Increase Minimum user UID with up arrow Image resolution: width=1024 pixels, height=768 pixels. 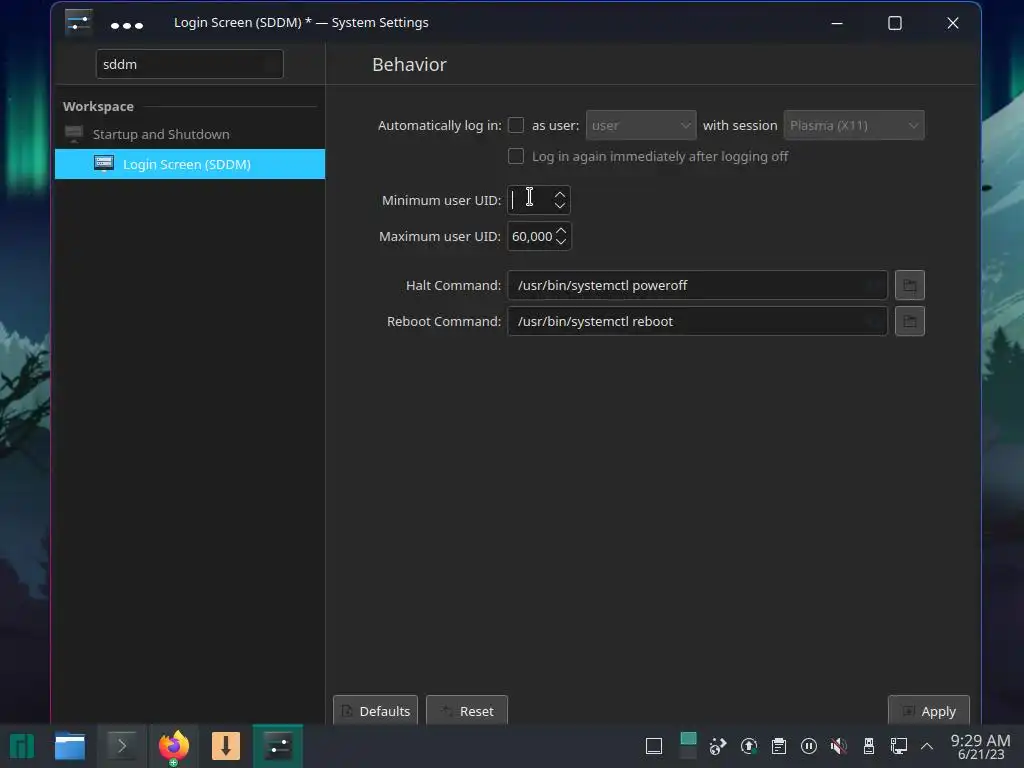[560, 194]
